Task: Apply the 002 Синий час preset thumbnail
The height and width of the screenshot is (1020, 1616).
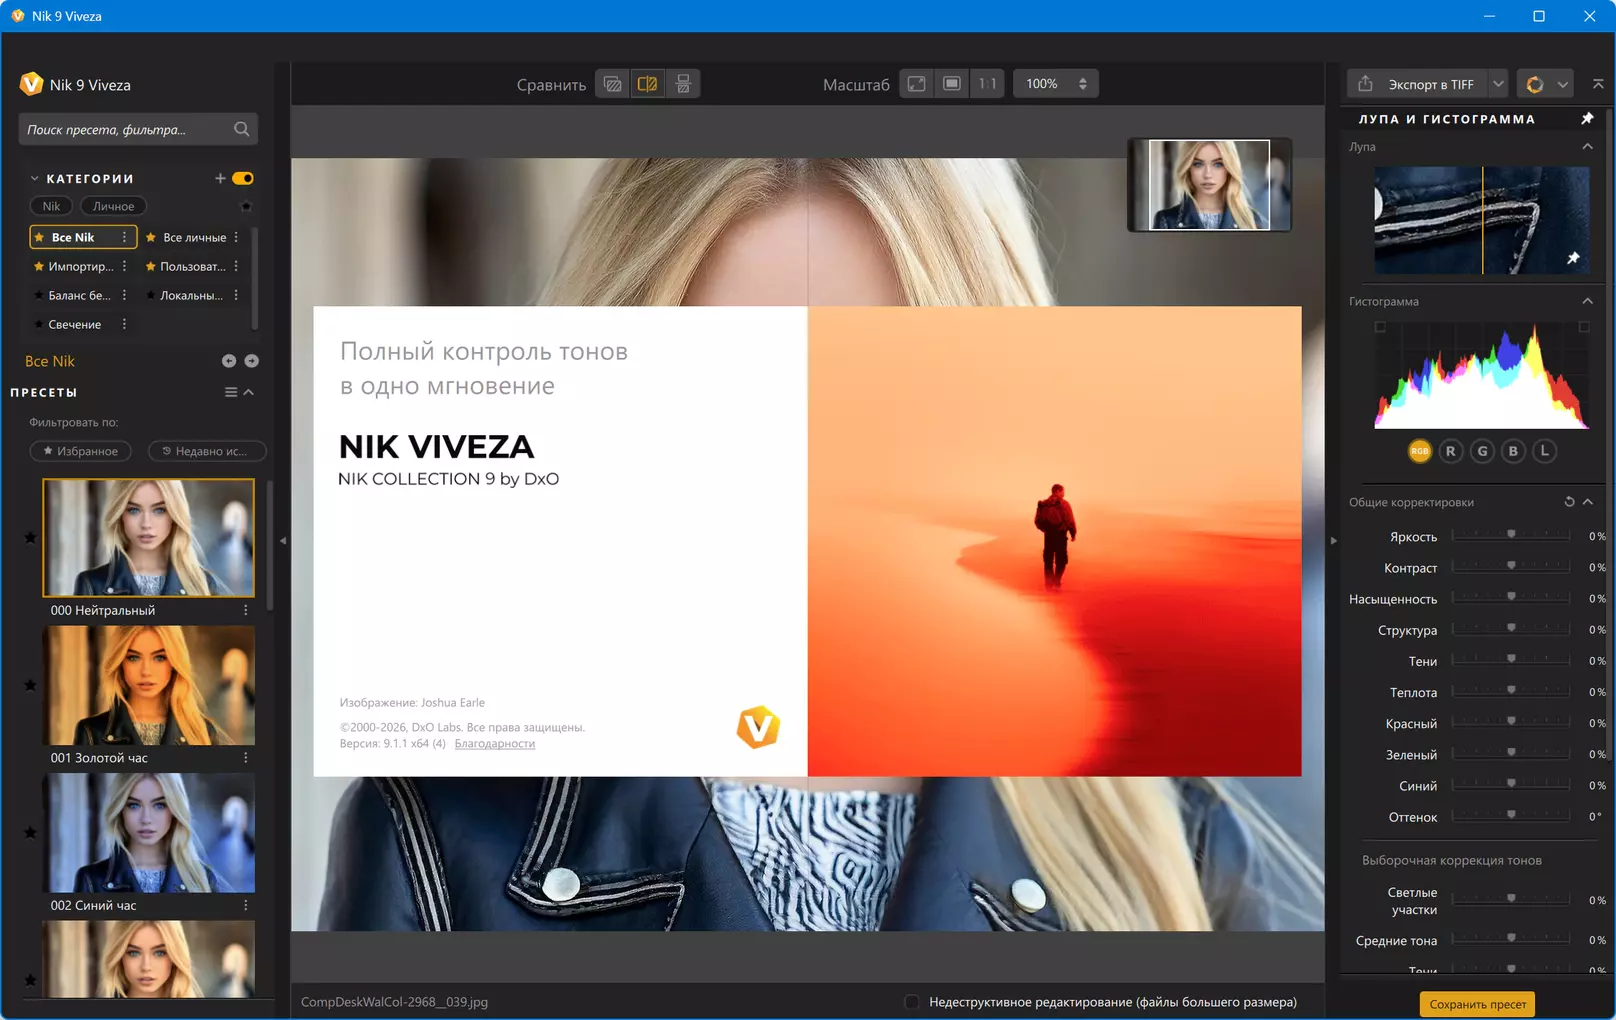Action: 148,833
